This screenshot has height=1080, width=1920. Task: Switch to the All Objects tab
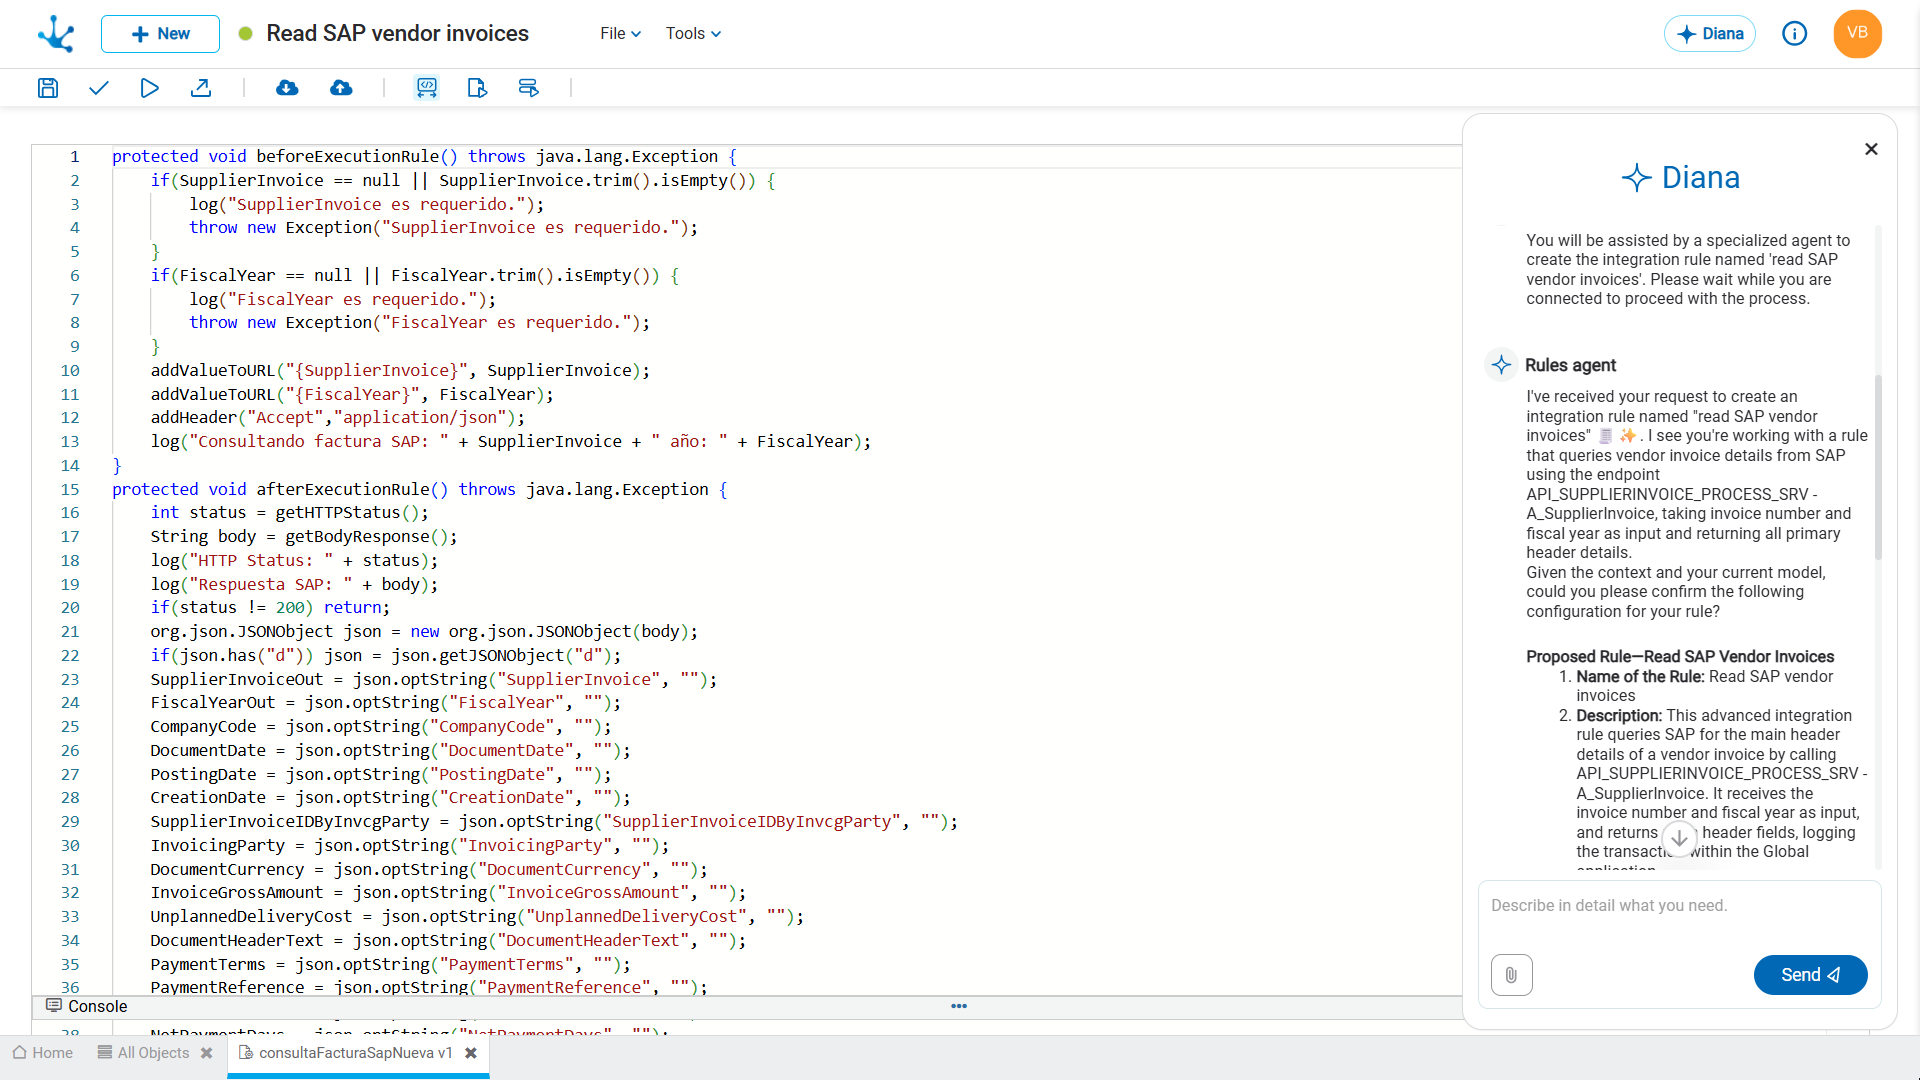point(152,1053)
